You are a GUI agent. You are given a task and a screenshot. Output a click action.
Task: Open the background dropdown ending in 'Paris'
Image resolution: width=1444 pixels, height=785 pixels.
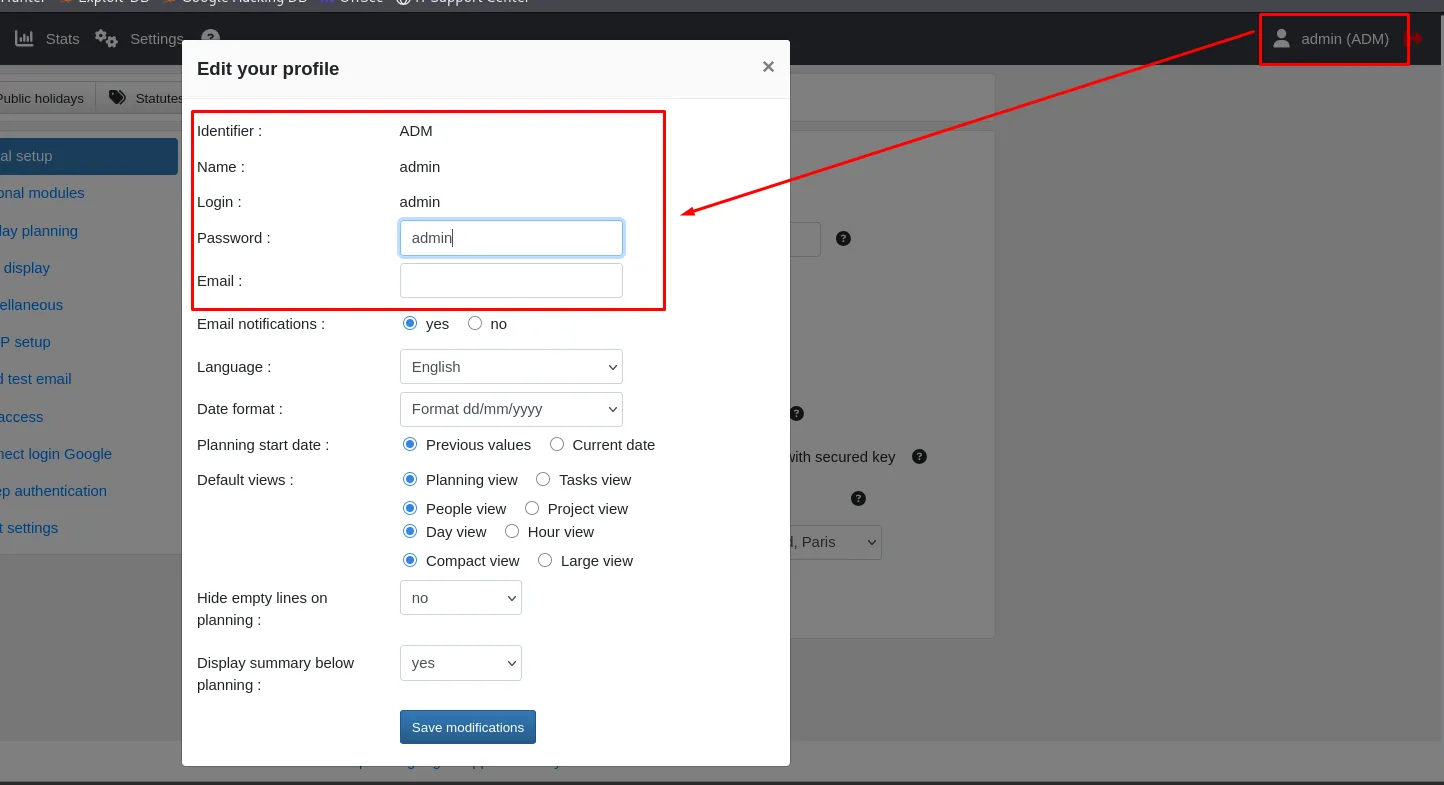(x=835, y=542)
